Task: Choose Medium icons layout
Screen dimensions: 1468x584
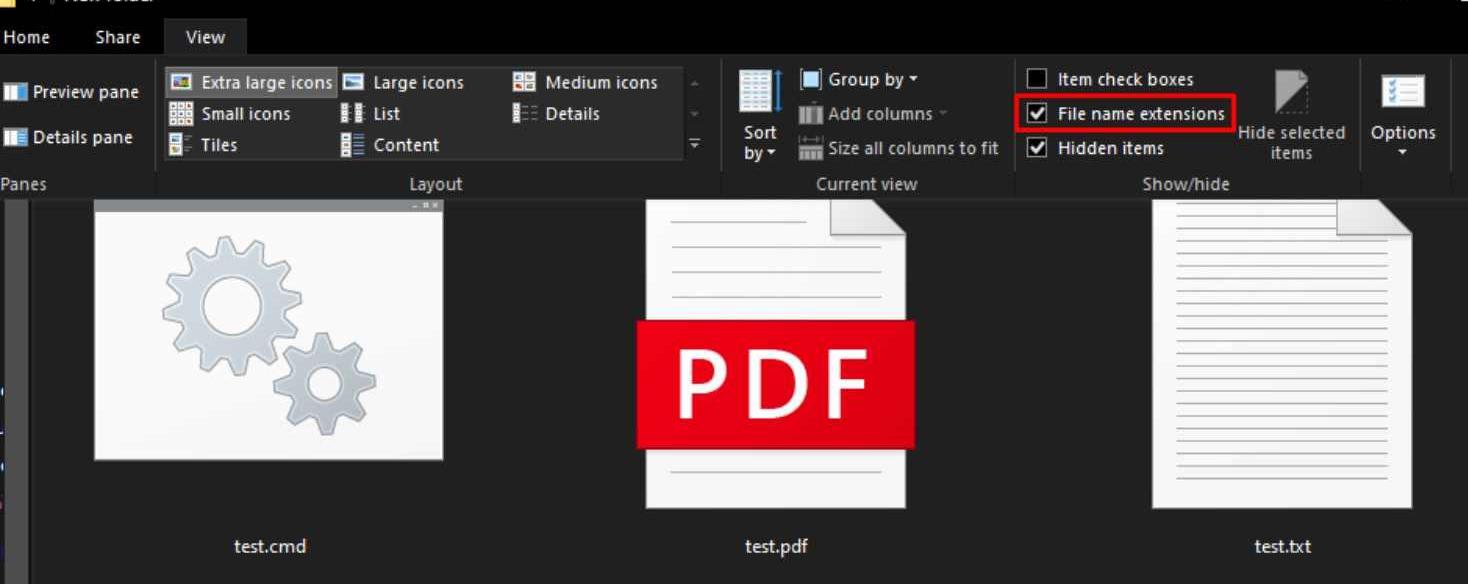Action: 586,83
